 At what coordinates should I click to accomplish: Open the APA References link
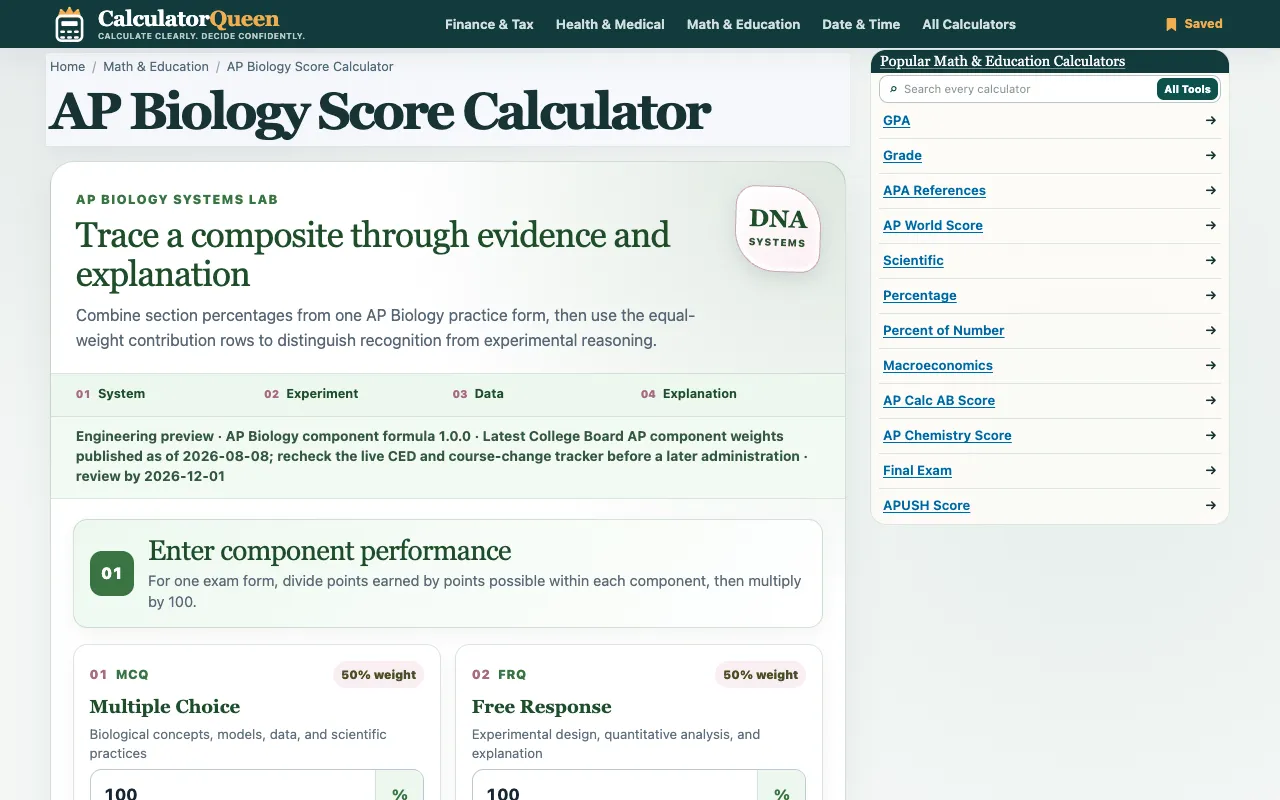pos(934,190)
